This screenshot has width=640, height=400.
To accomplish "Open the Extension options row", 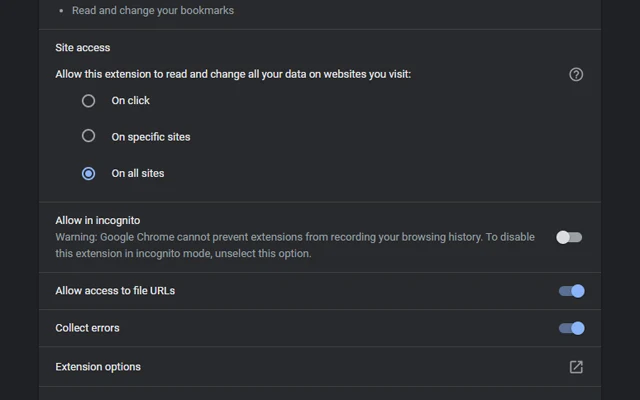I will point(320,367).
